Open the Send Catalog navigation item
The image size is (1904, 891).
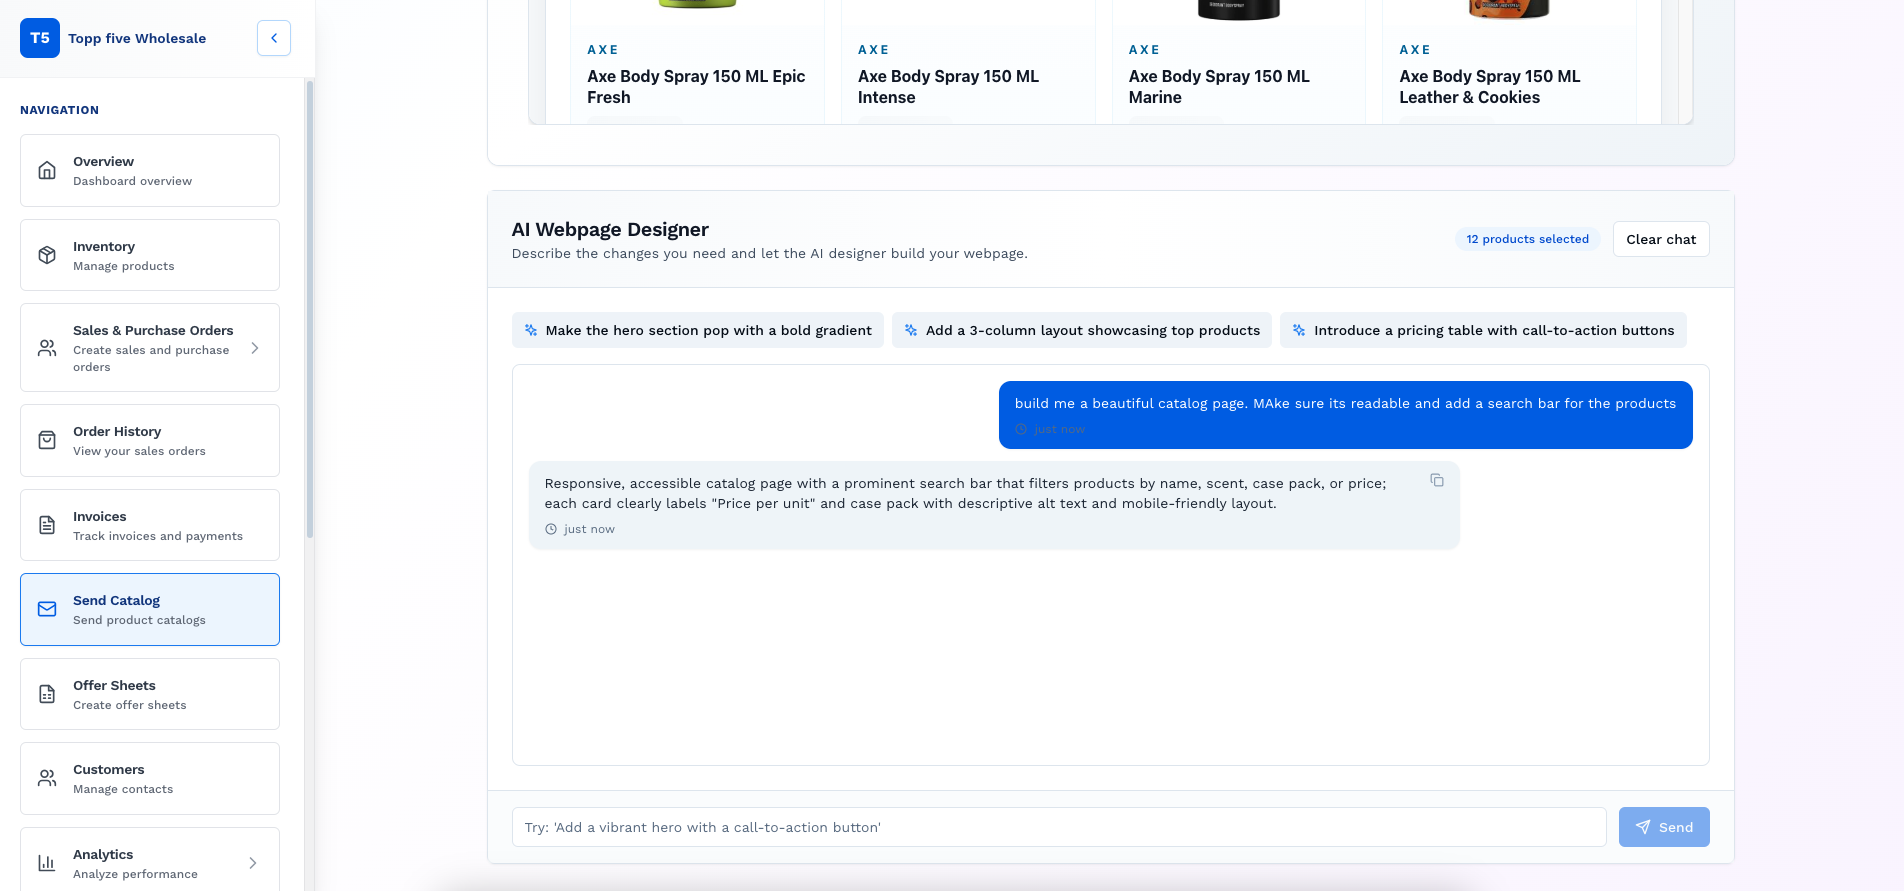[x=150, y=609]
